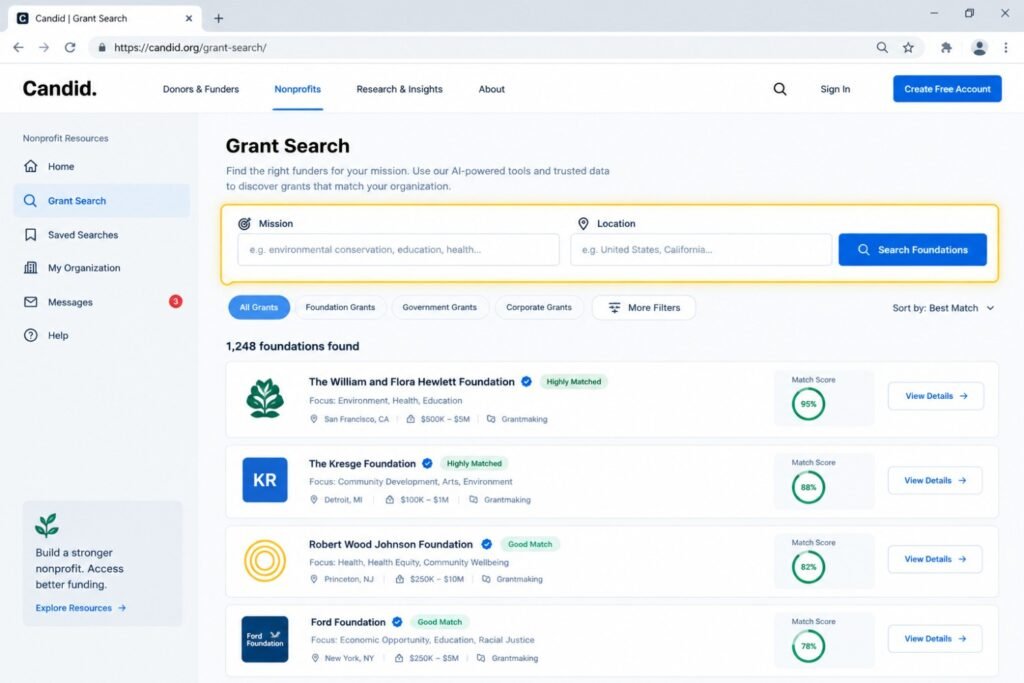Expand the Sort by Best Match dropdown
This screenshot has width=1024, height=683.
point(943,308)
